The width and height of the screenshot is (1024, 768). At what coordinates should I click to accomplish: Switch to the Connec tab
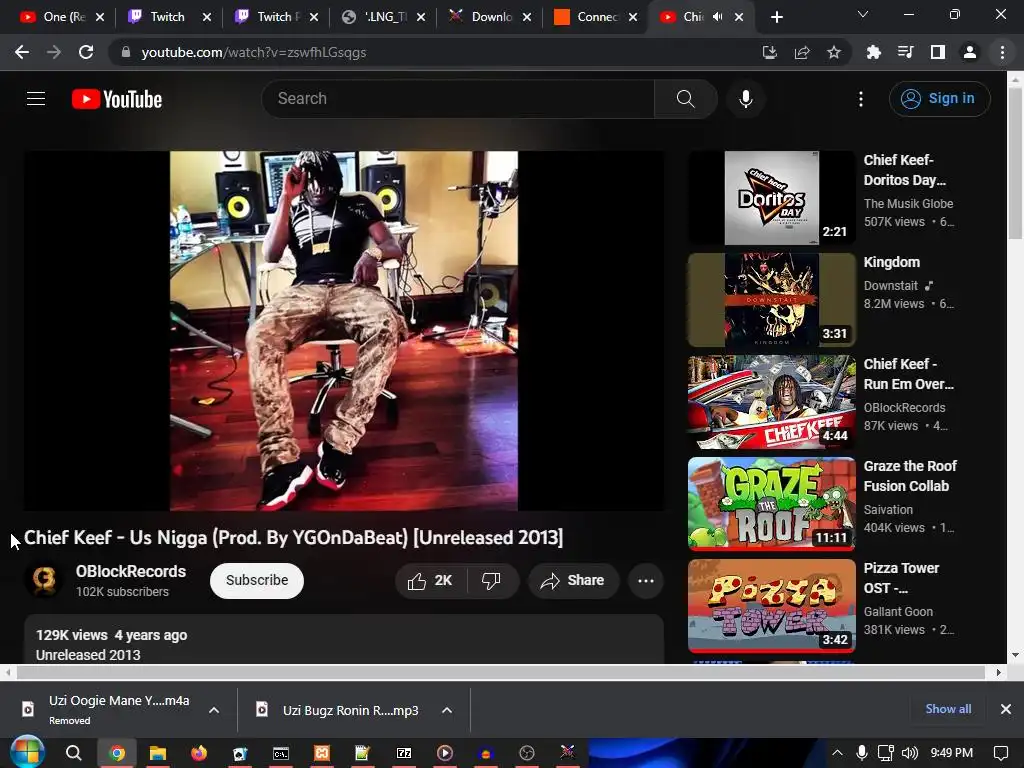point(596,17)
